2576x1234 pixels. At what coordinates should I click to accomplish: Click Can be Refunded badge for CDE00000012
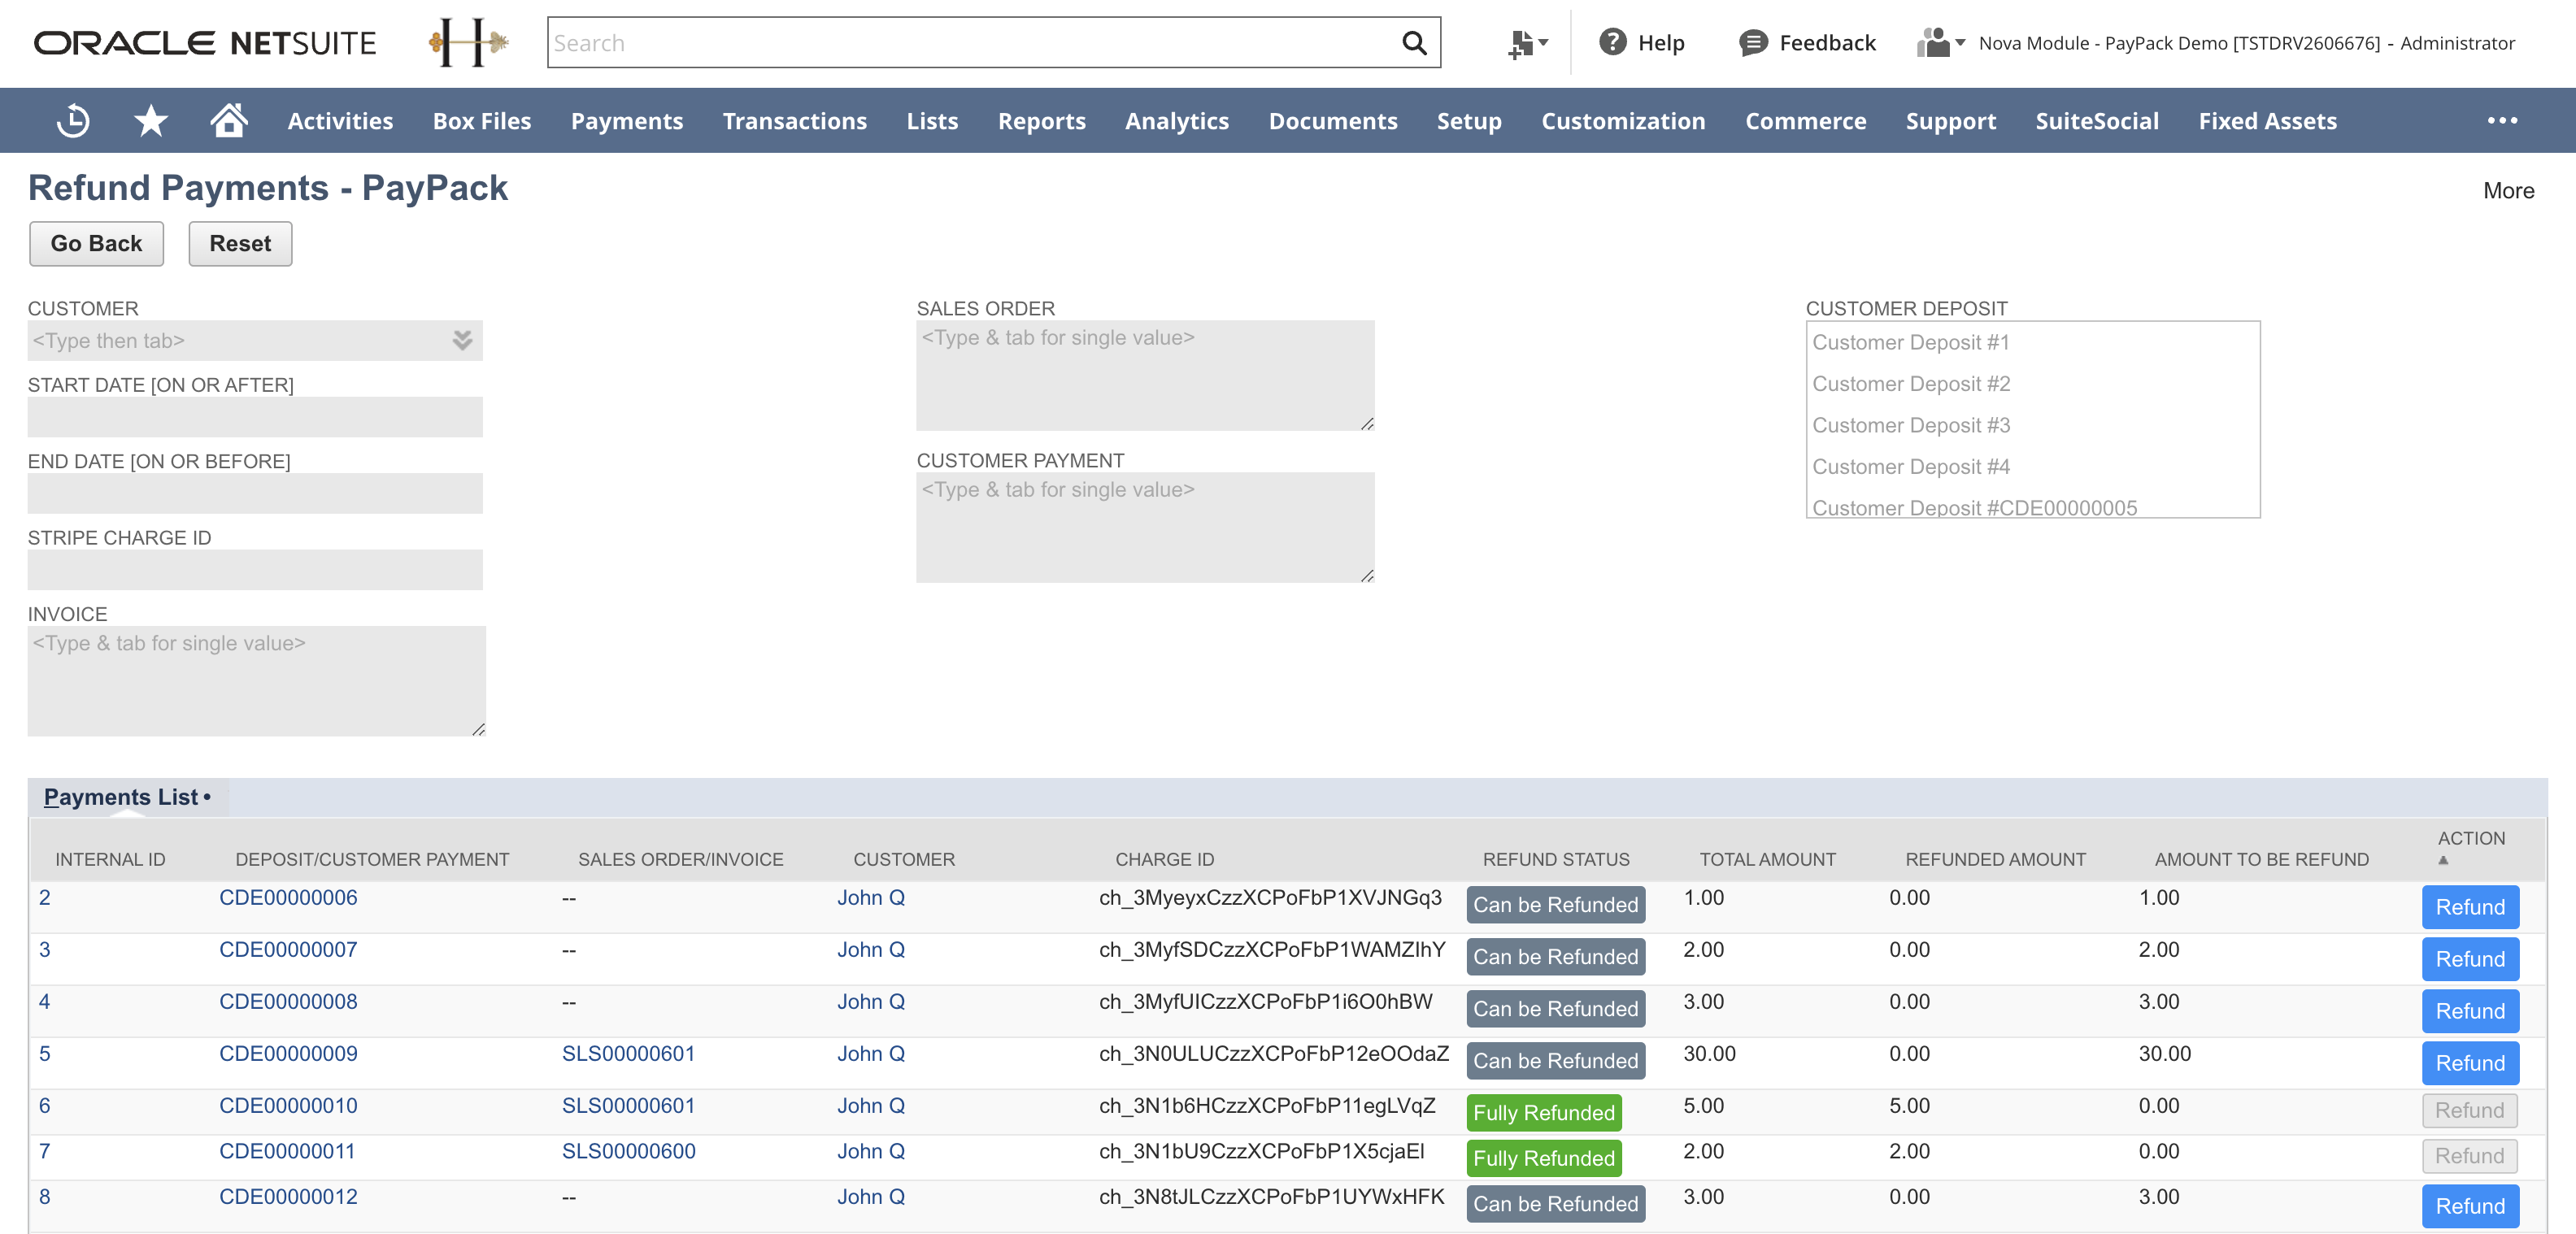tap(1556, 1203)
